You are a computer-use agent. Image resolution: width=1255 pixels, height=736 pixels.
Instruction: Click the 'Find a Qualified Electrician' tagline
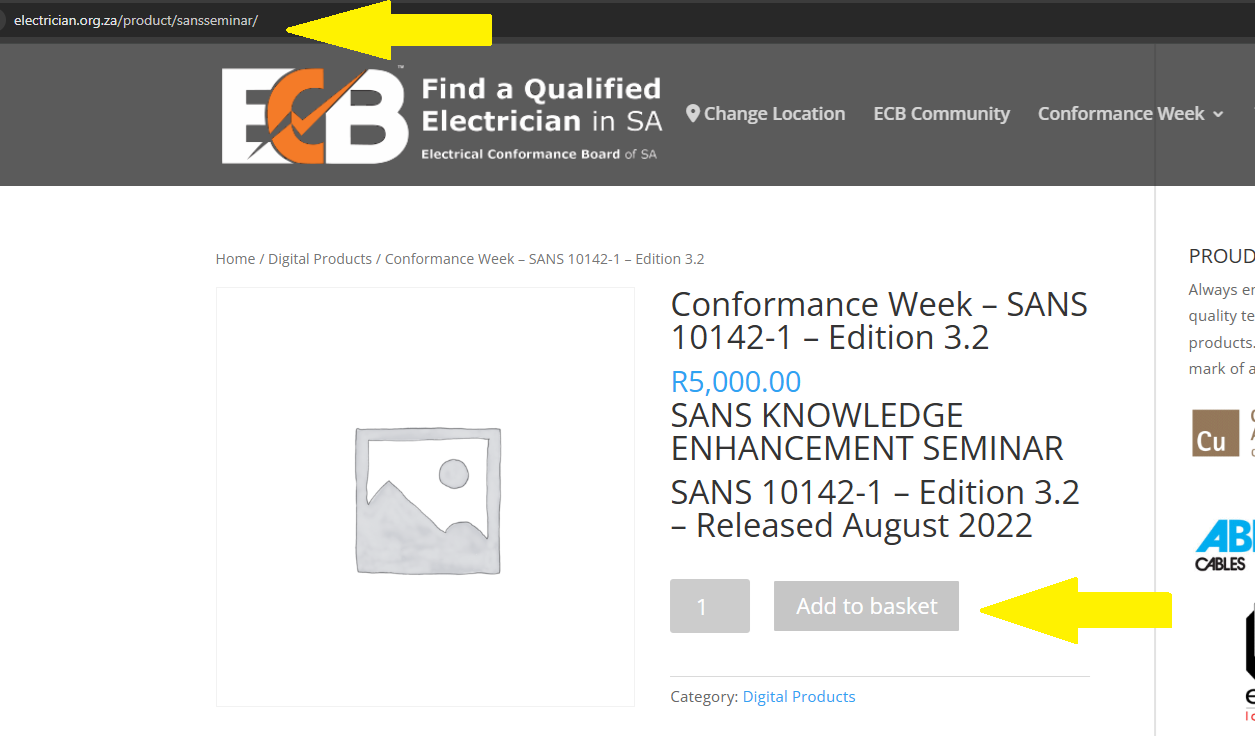tap(541, 105)
